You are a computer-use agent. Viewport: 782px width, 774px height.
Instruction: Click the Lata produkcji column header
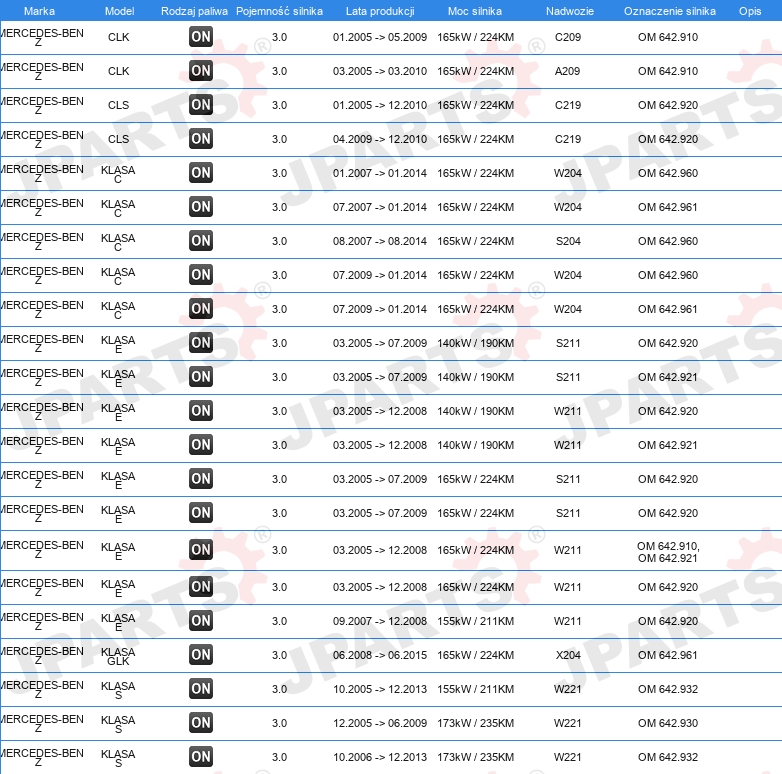click(x=380, y=11)
